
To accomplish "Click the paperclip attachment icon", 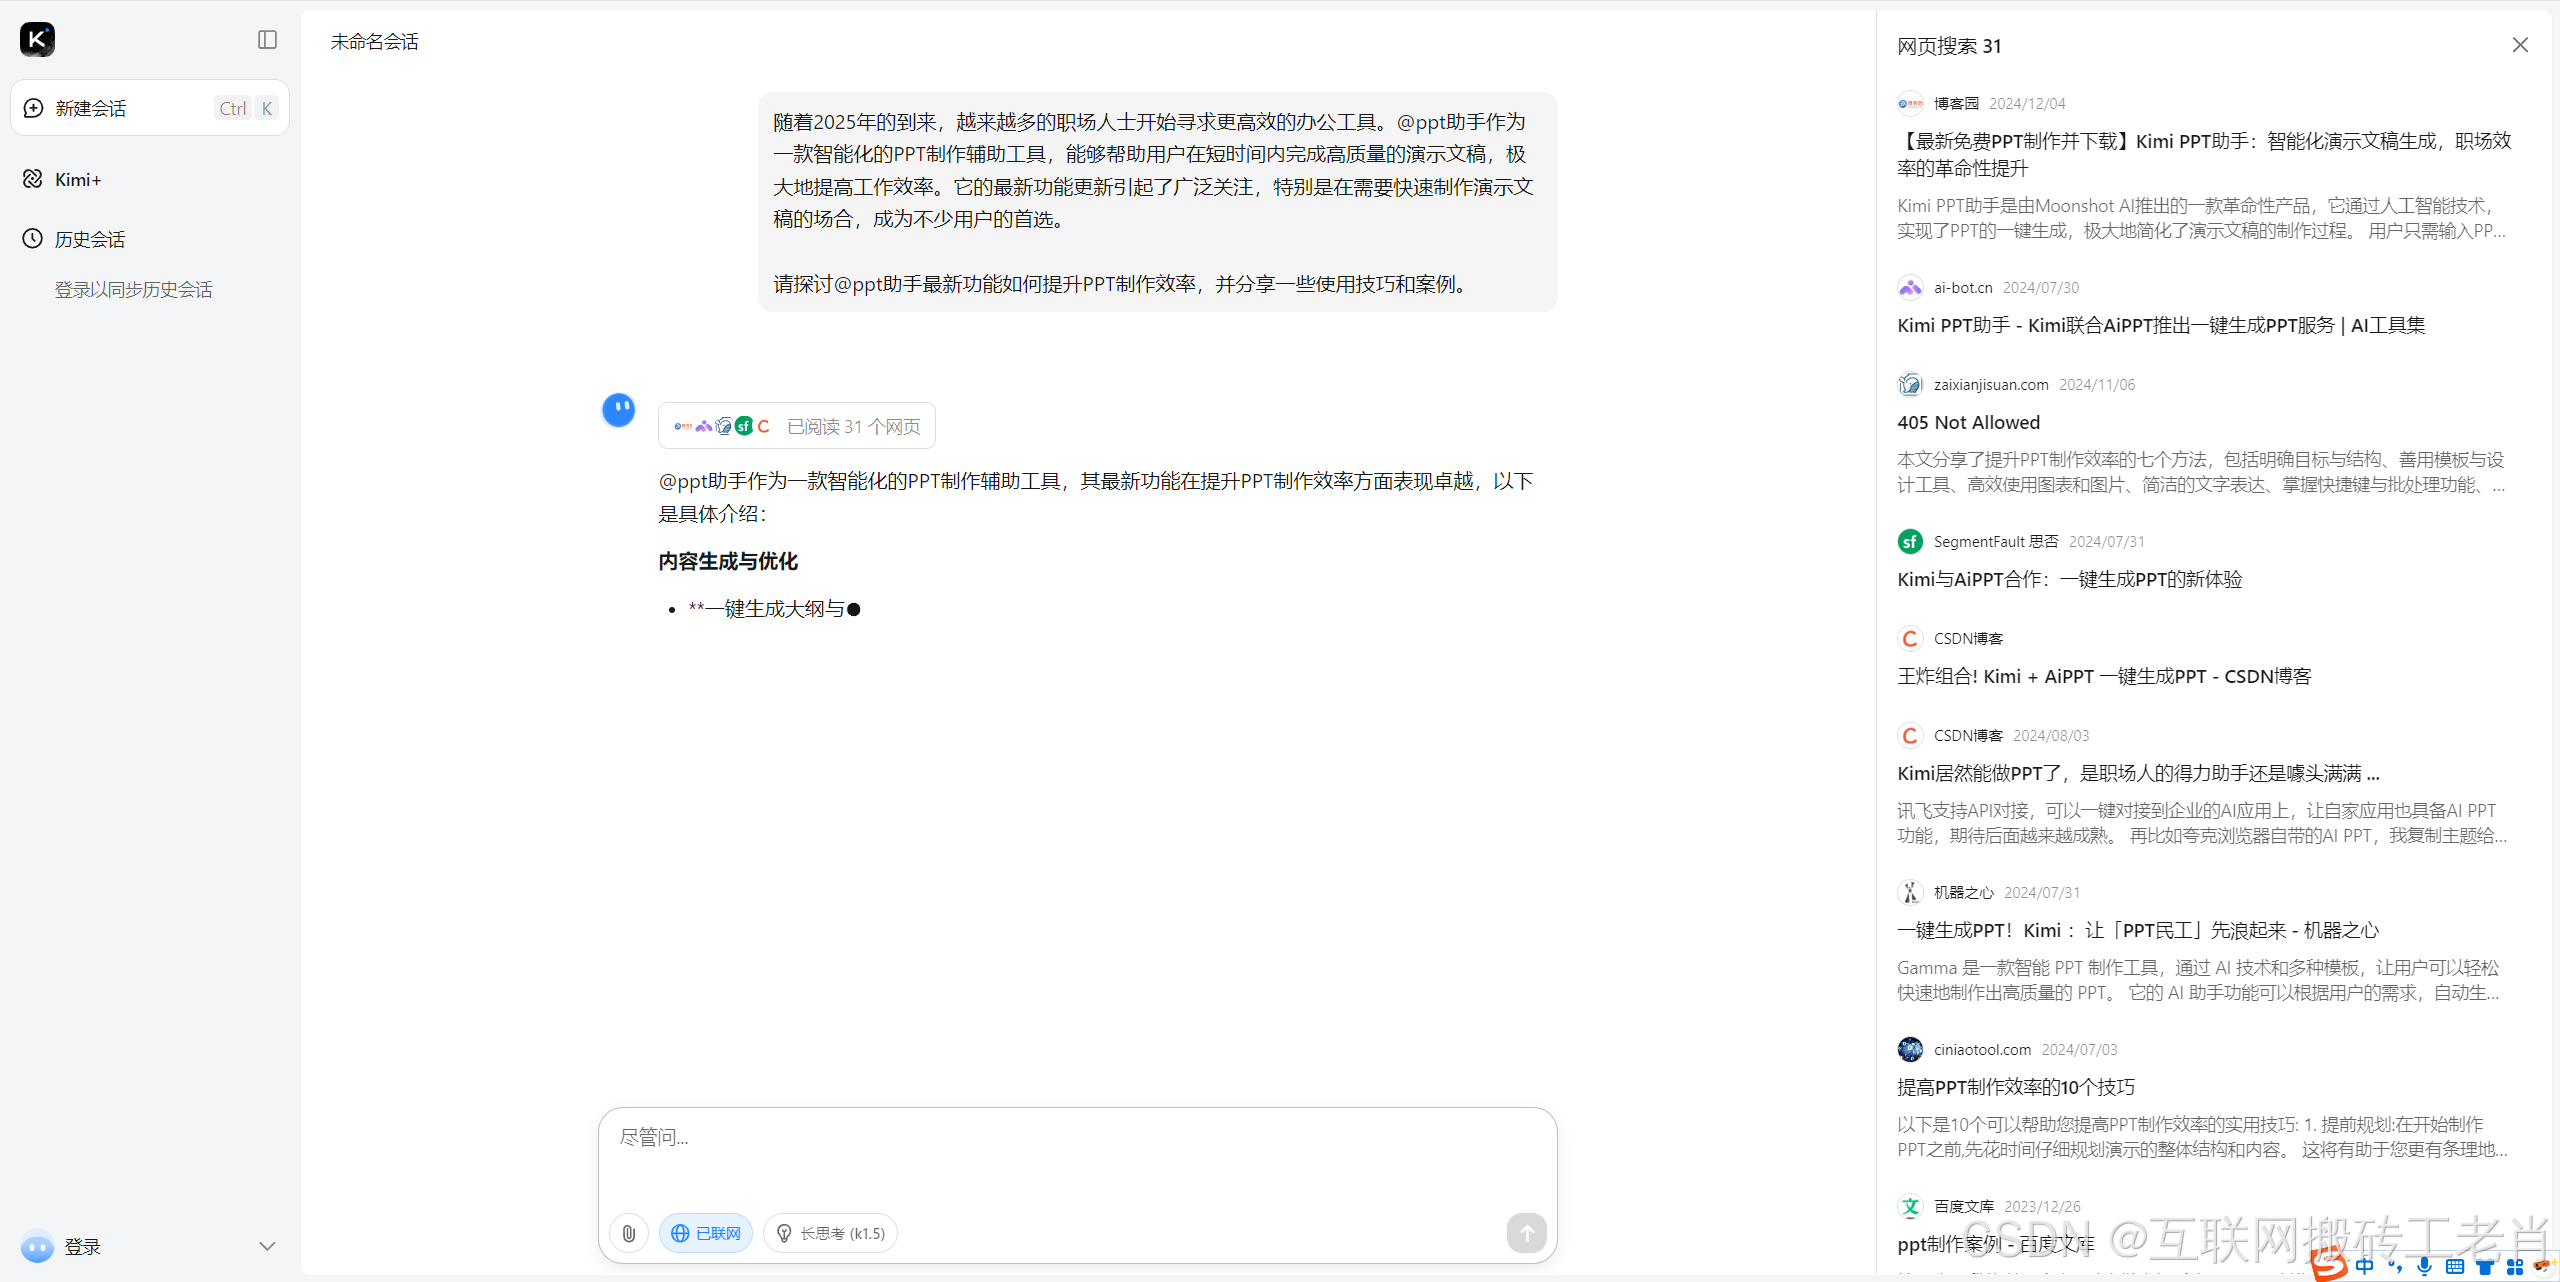I will pyautogui.click(x=629, y=1233).
